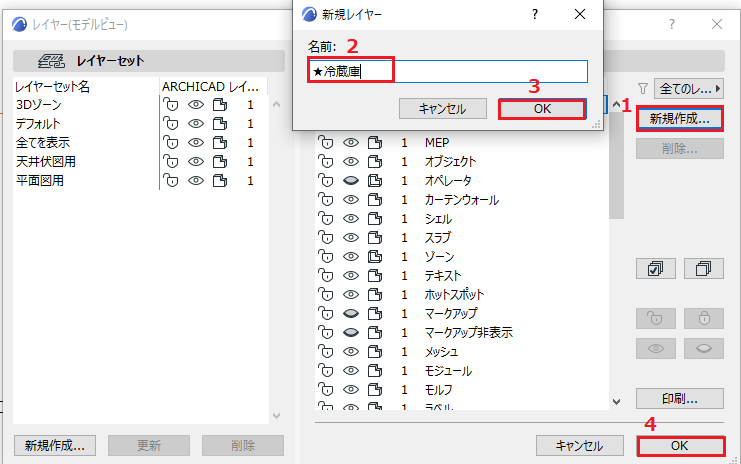Image resolution: width=741 pixels, height=464 pixels.
Task: Toggle the eye visibility for the 天井伏図用 layer set
Action: tap(196, 162)
